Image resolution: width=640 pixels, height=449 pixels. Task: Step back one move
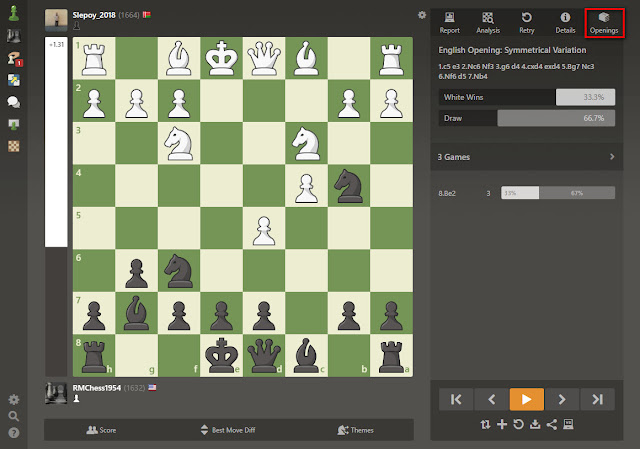pos(491,399)
